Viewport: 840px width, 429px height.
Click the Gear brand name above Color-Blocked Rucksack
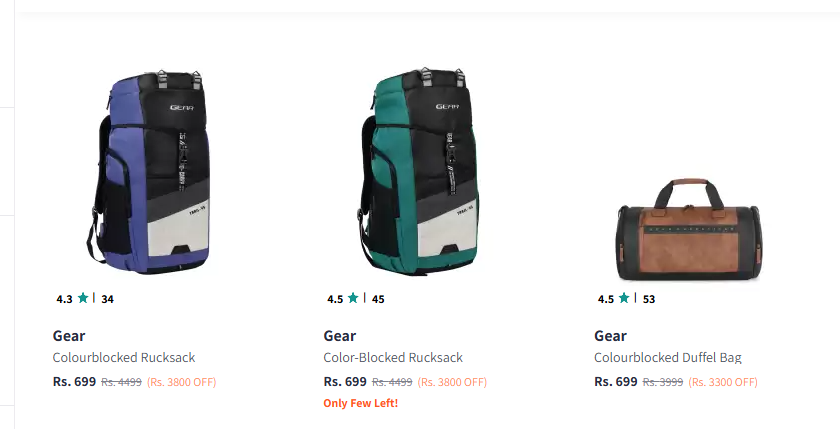tap(340, 336)
